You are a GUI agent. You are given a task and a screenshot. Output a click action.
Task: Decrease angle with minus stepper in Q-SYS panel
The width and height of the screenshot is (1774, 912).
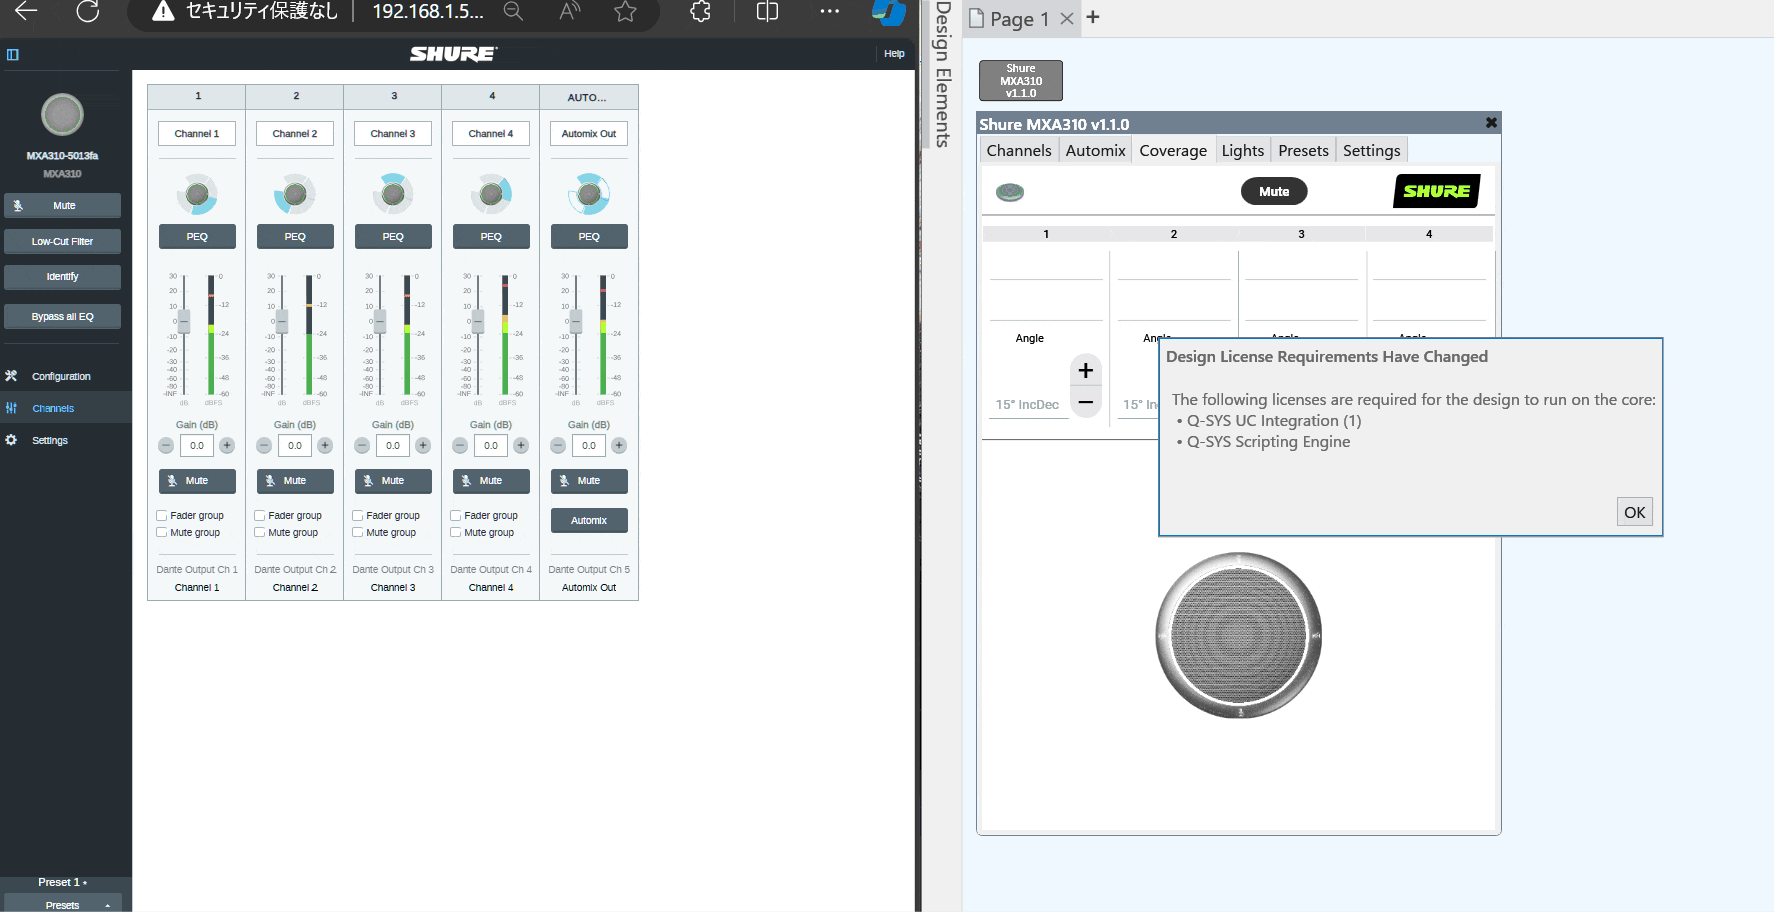point(1085,402)
